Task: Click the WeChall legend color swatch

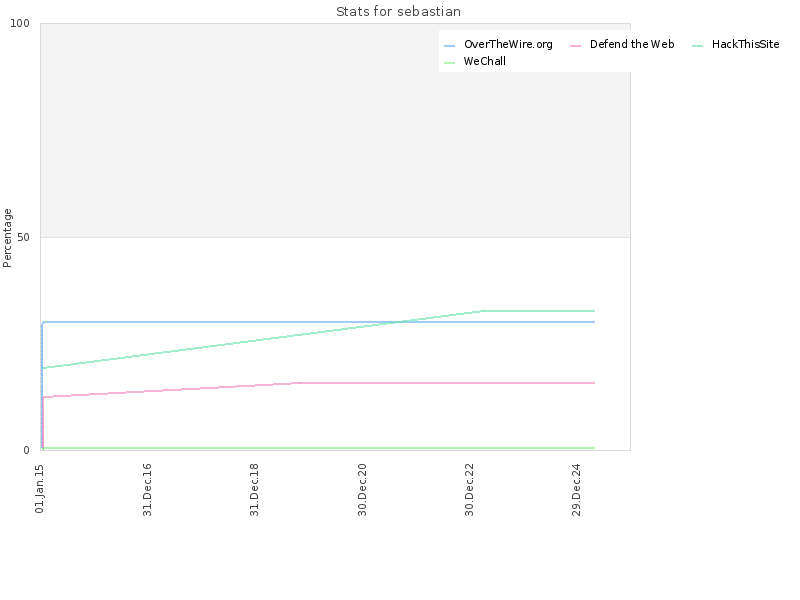Action: coord(449,63)
